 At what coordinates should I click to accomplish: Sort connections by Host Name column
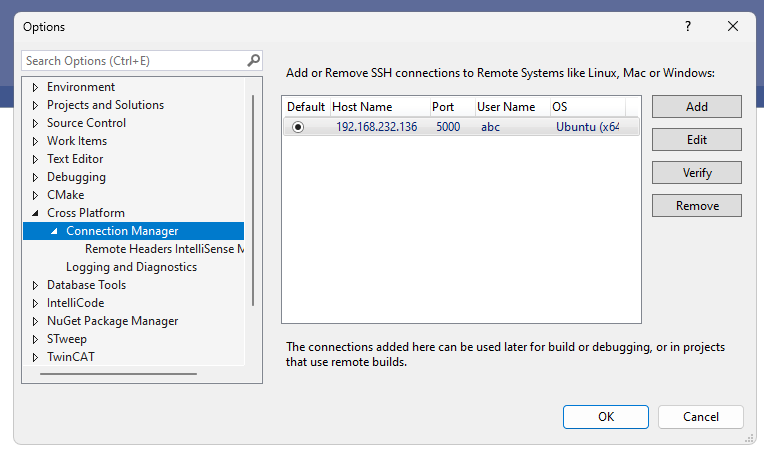[x=380, y=107]
